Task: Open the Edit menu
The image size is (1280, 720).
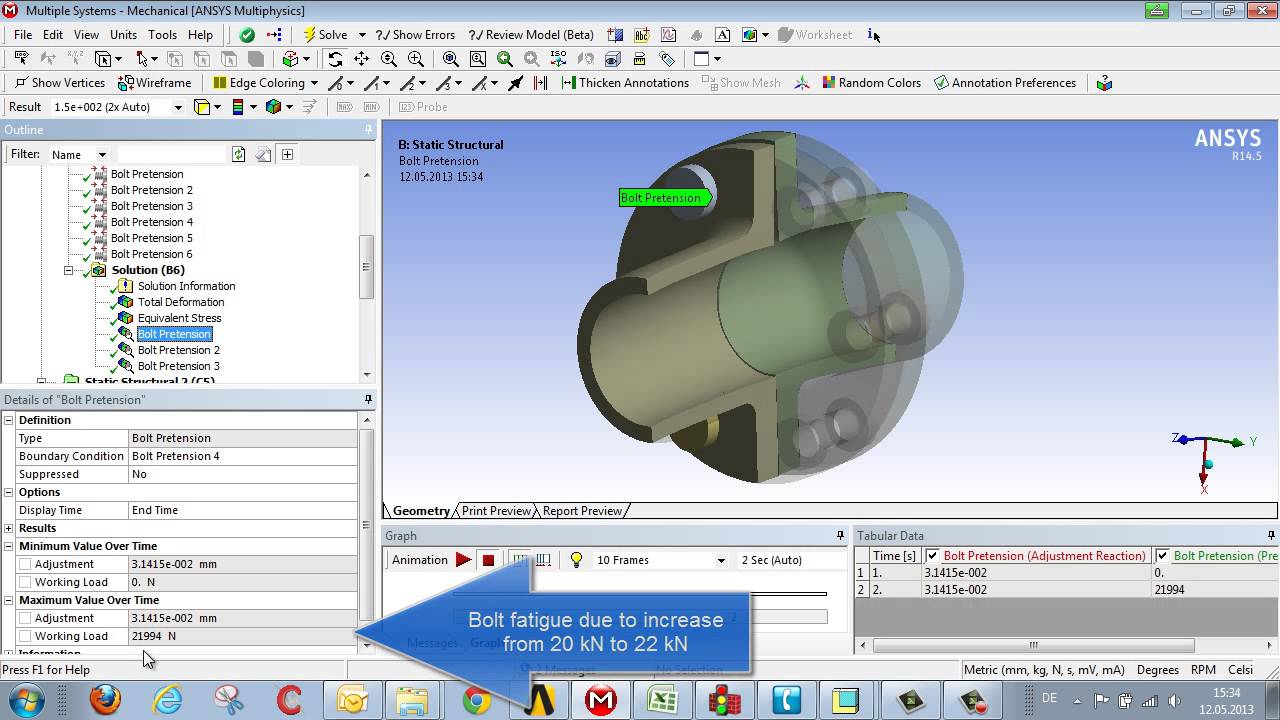Action: click(53, 35)
